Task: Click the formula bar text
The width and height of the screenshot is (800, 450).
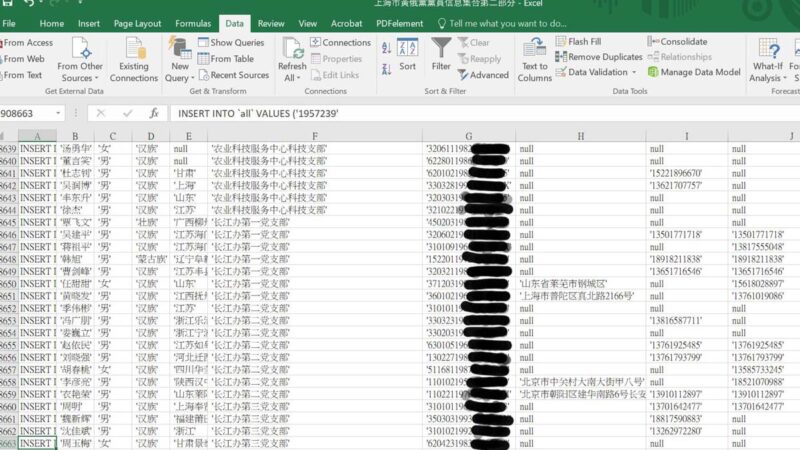Action: [x=400, y=113]
